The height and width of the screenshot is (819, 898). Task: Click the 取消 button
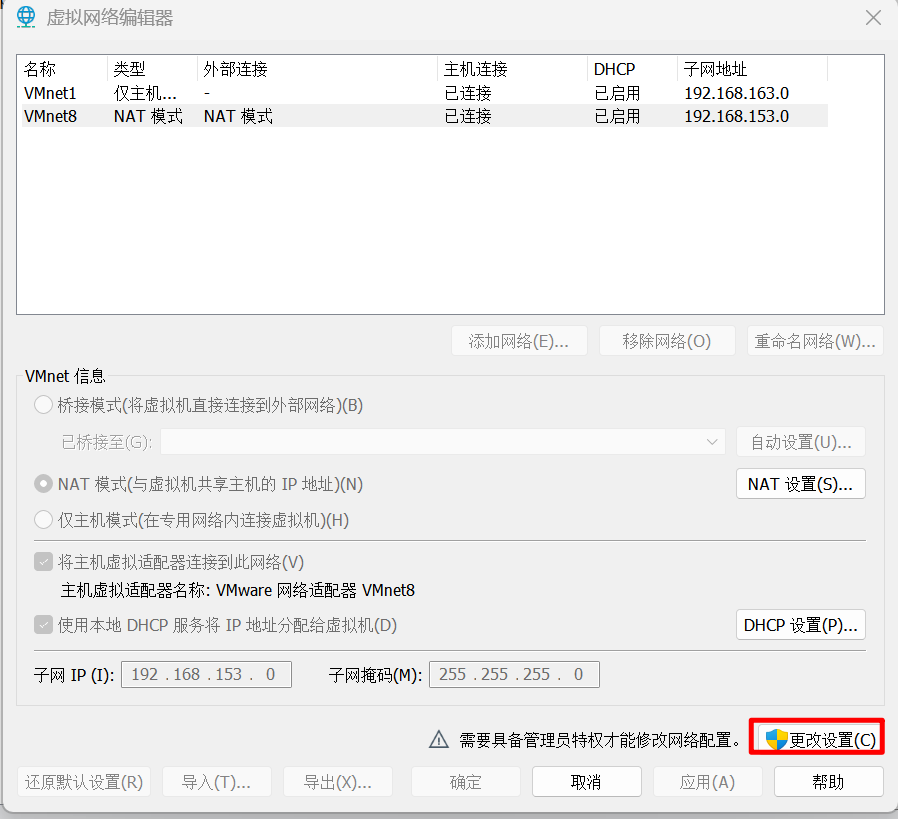(x=586, y=782)
